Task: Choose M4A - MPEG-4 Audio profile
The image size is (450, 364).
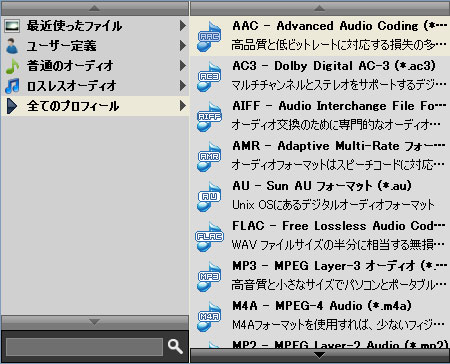Action: [x=320, y=316]
